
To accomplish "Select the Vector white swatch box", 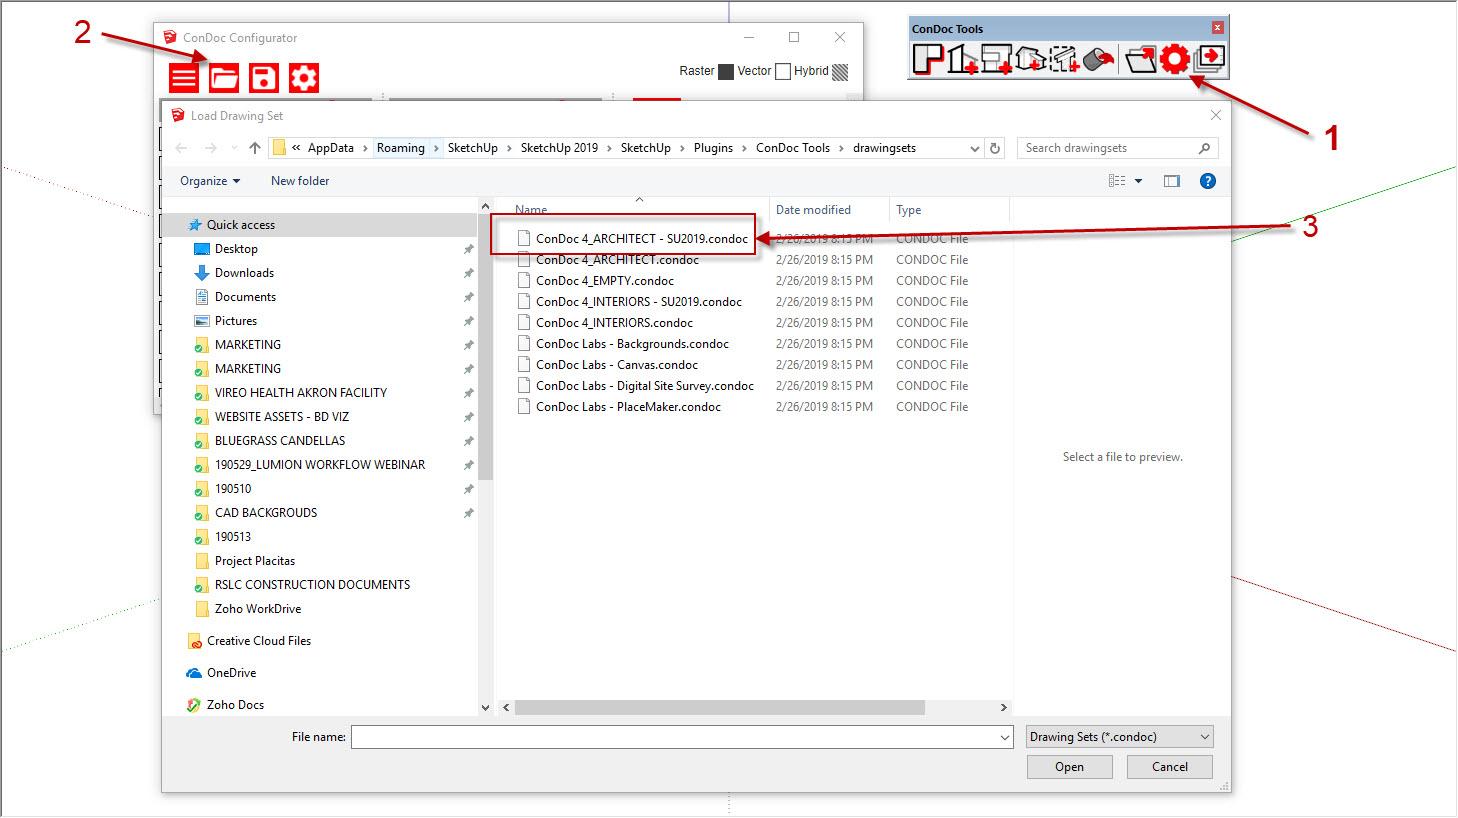I will [x=783, y=72].
